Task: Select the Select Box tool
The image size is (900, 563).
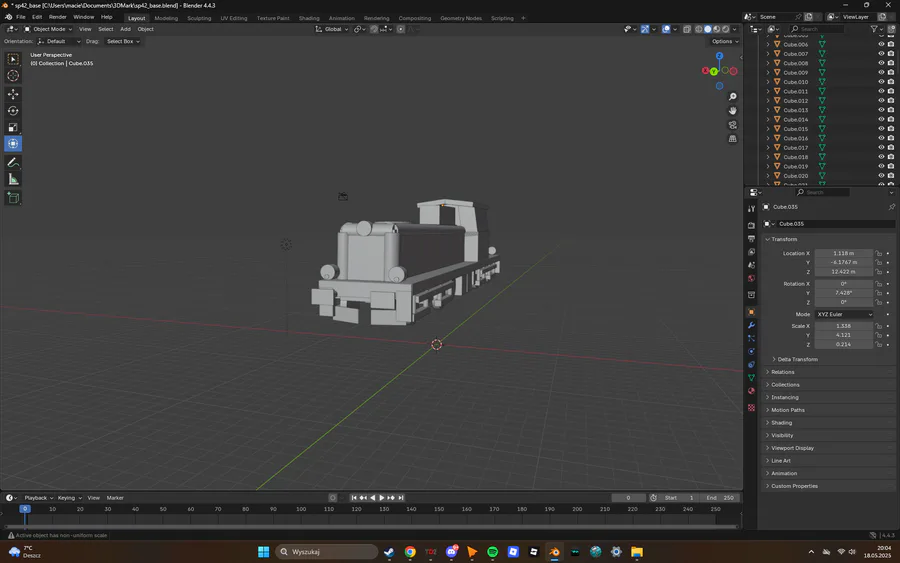Action: [13, 59]
